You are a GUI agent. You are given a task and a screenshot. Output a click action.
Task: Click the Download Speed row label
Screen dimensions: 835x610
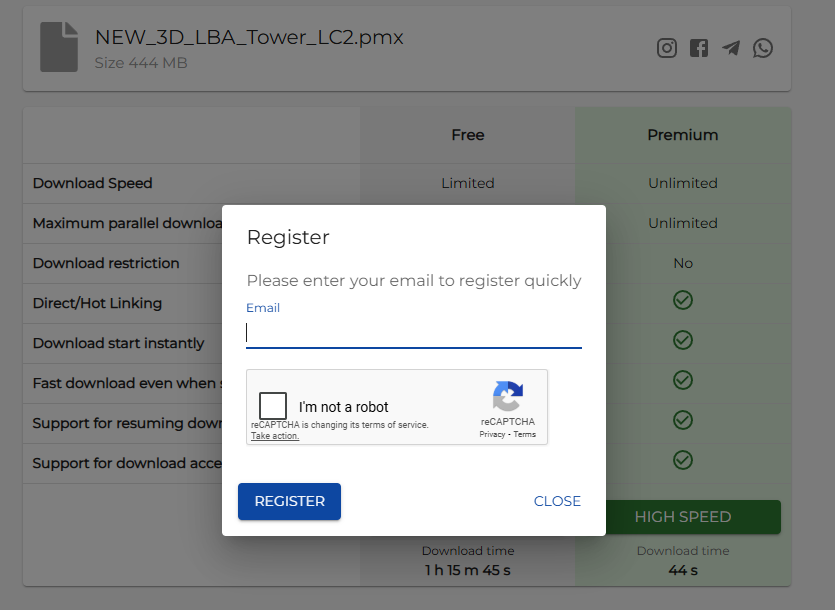93,183
